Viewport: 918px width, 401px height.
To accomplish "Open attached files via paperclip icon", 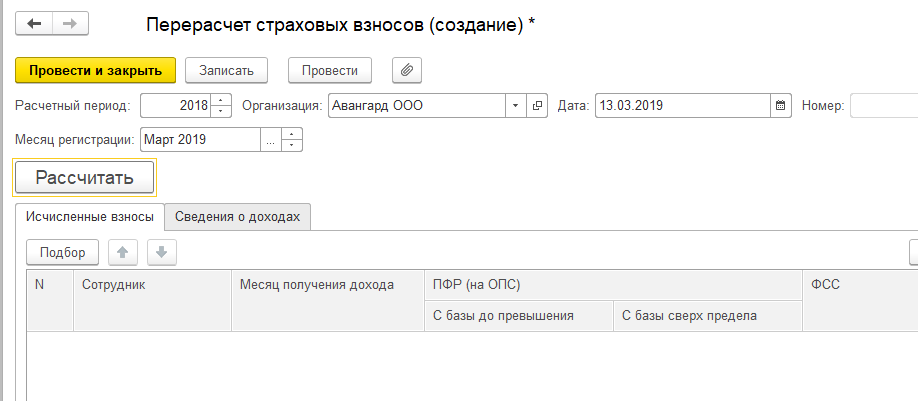I will [x=407, y=70].
